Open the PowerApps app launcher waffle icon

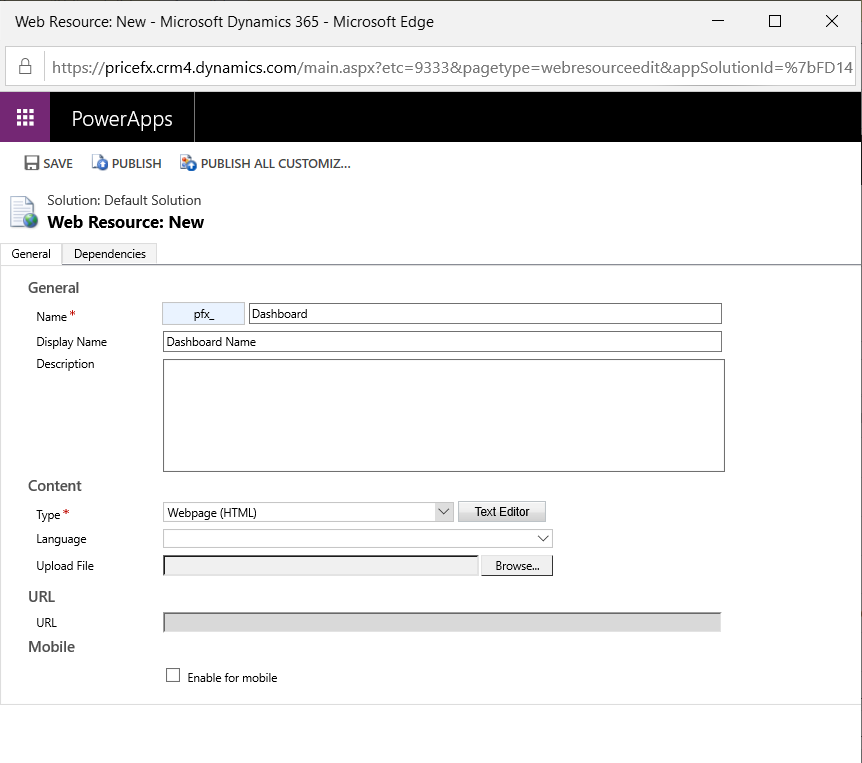pyautogui.click(x=25, y=118)
